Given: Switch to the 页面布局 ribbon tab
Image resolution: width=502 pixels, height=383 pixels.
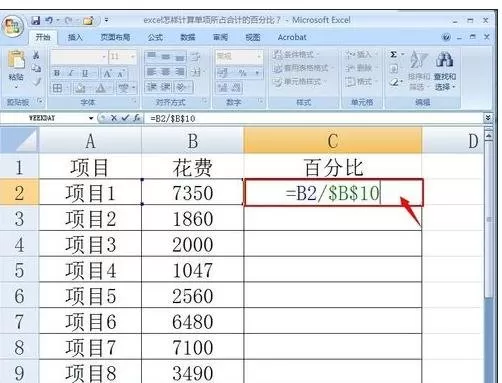Looking at the screenshot, I should pyautogui.click(x=115, y=37).
